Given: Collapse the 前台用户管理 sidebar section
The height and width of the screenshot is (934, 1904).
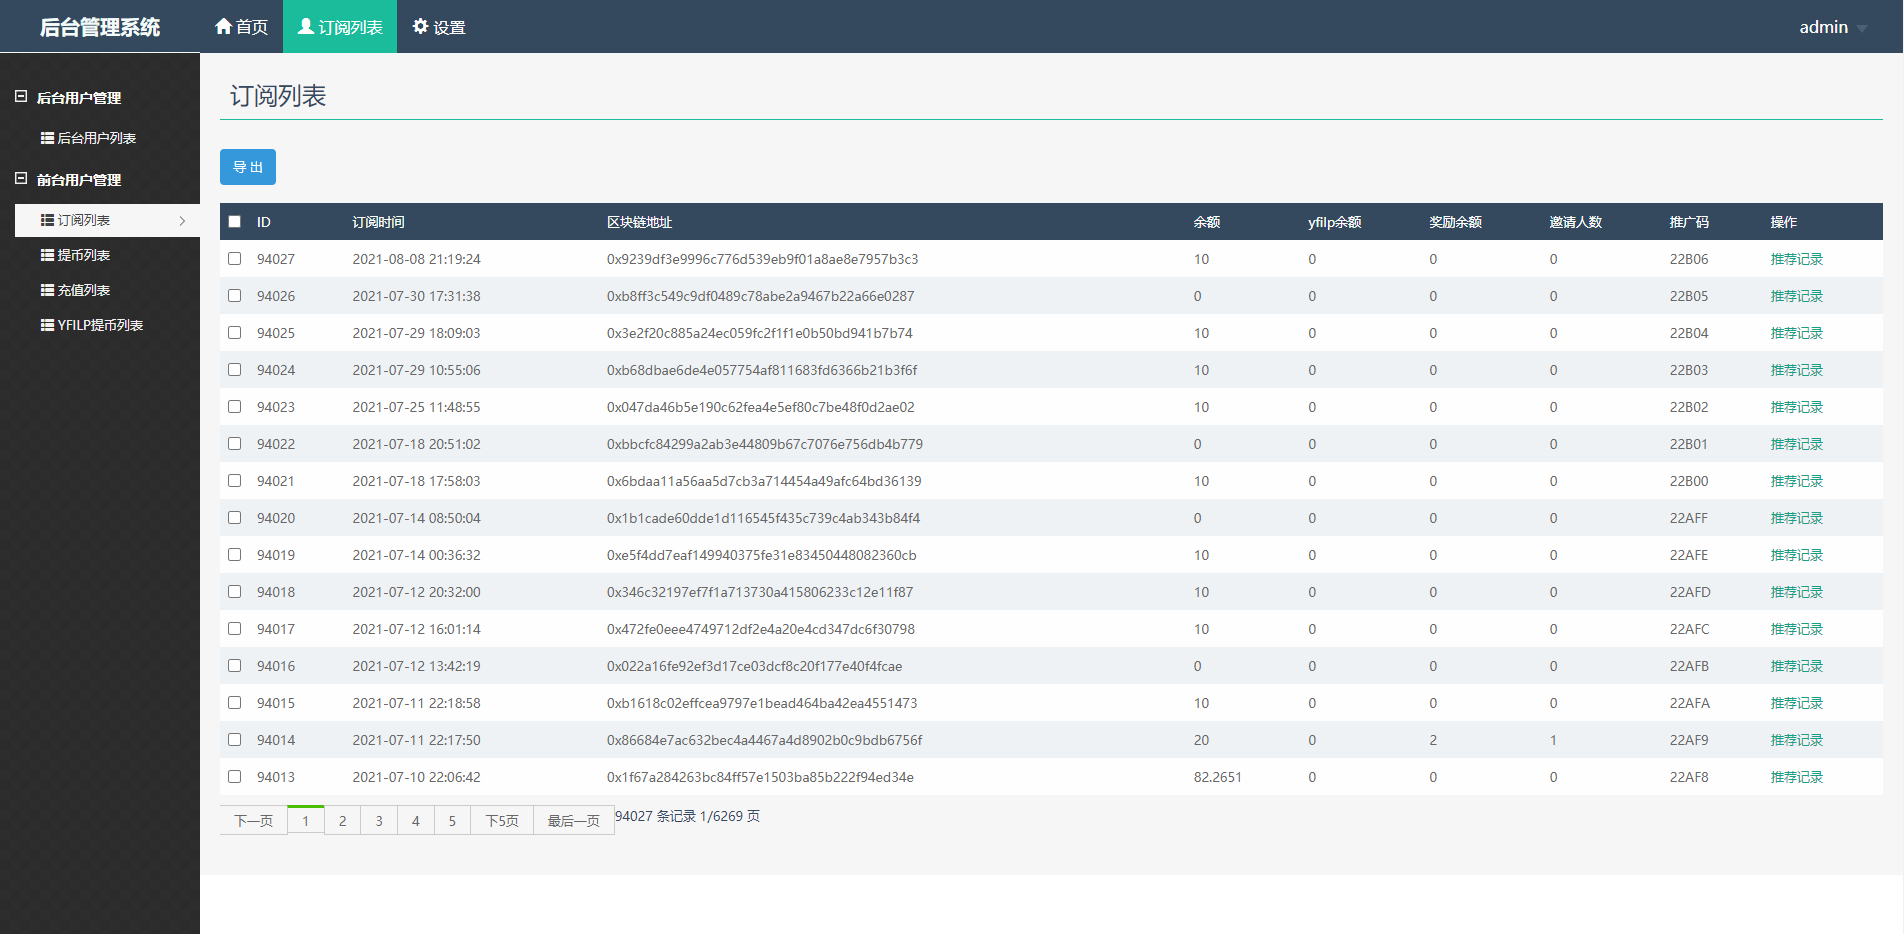Looking at the screenshot, I should [x=21, y=179].
